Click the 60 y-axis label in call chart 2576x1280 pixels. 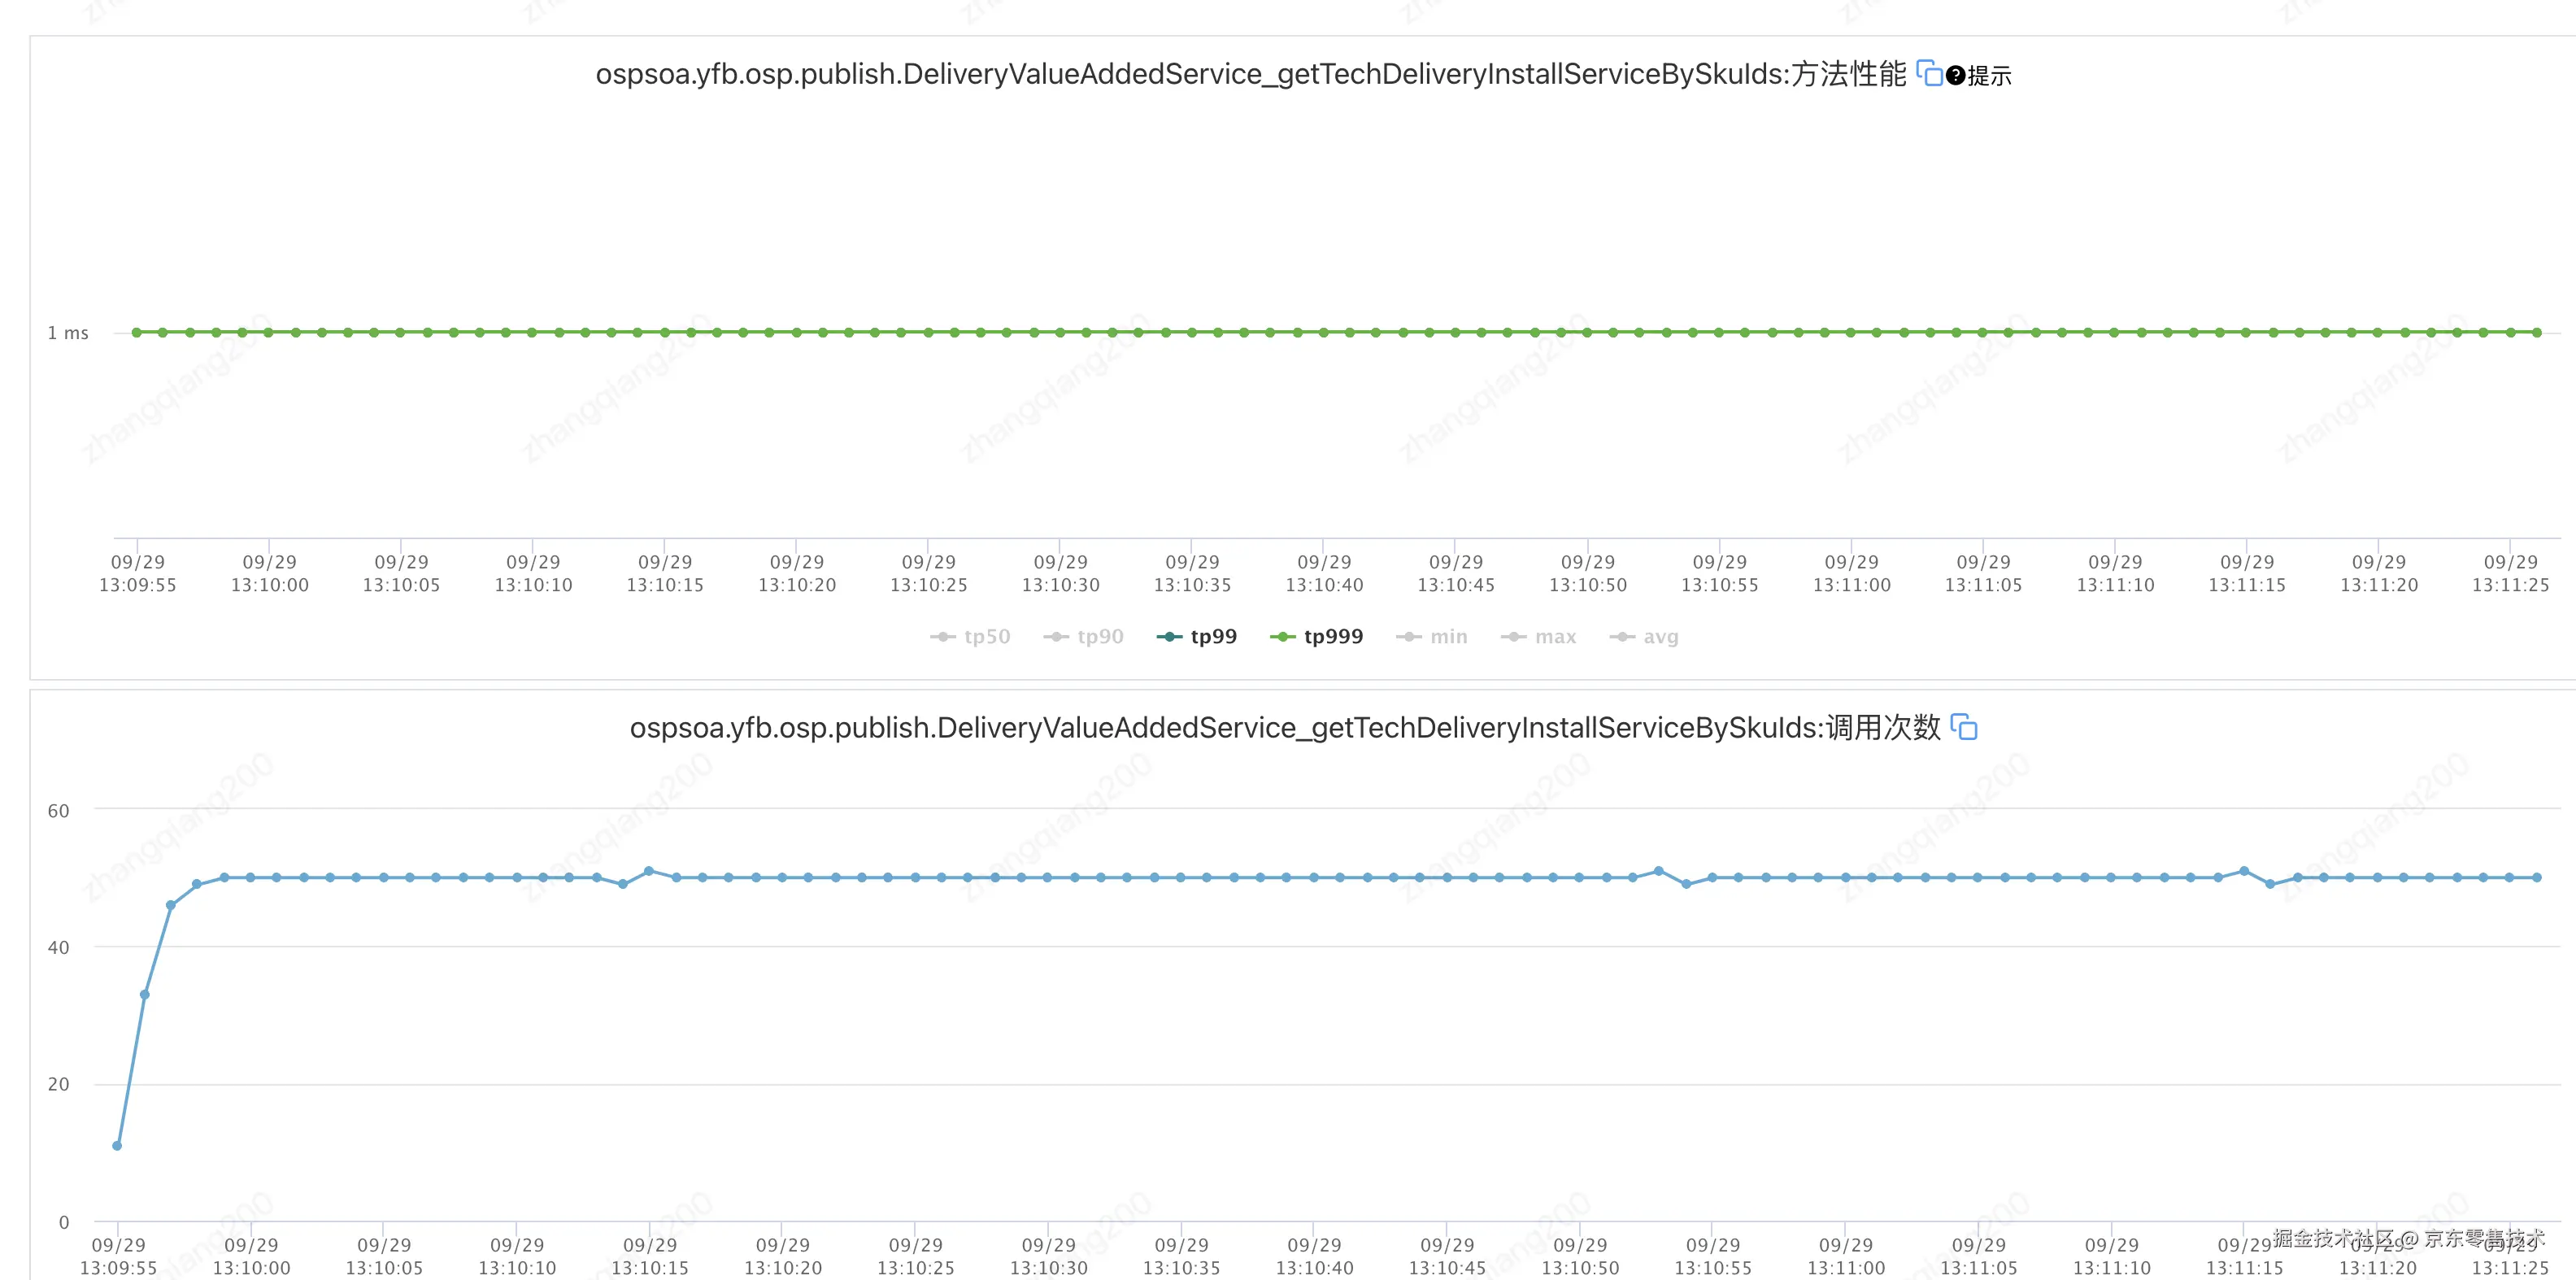tap(59, 811)
